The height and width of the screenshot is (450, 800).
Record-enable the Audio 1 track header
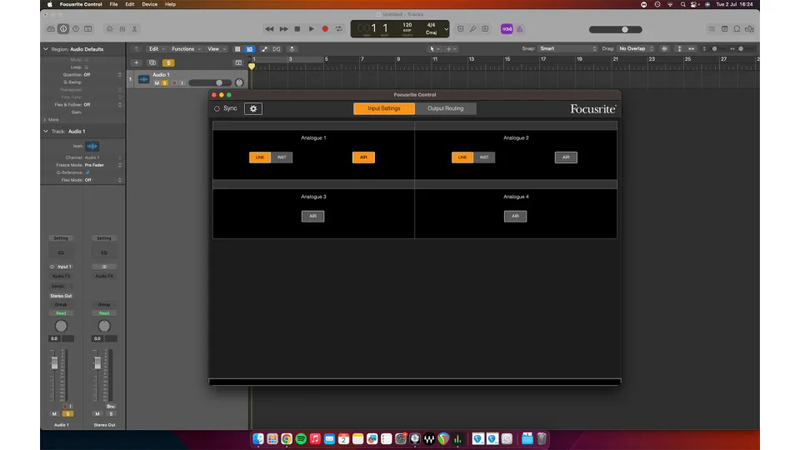click(174, 83)
